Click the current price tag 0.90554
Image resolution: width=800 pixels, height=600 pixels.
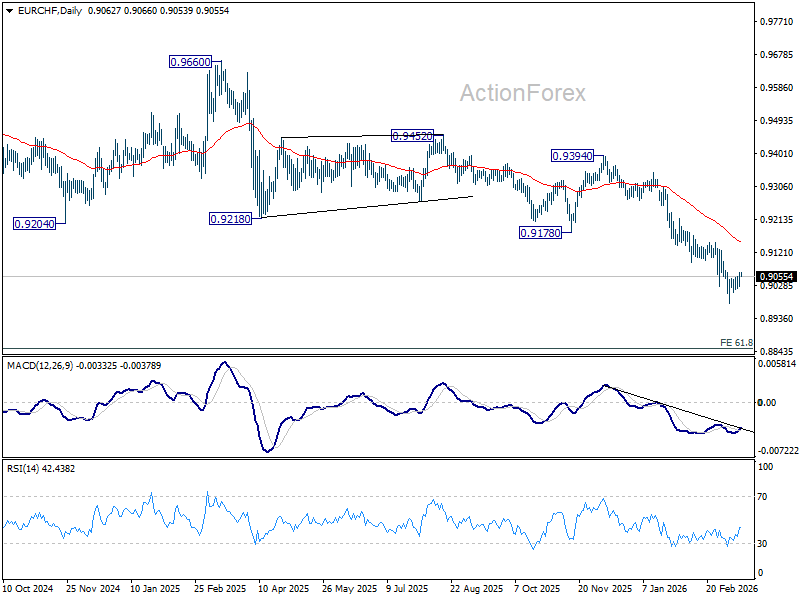coord(777,277)
